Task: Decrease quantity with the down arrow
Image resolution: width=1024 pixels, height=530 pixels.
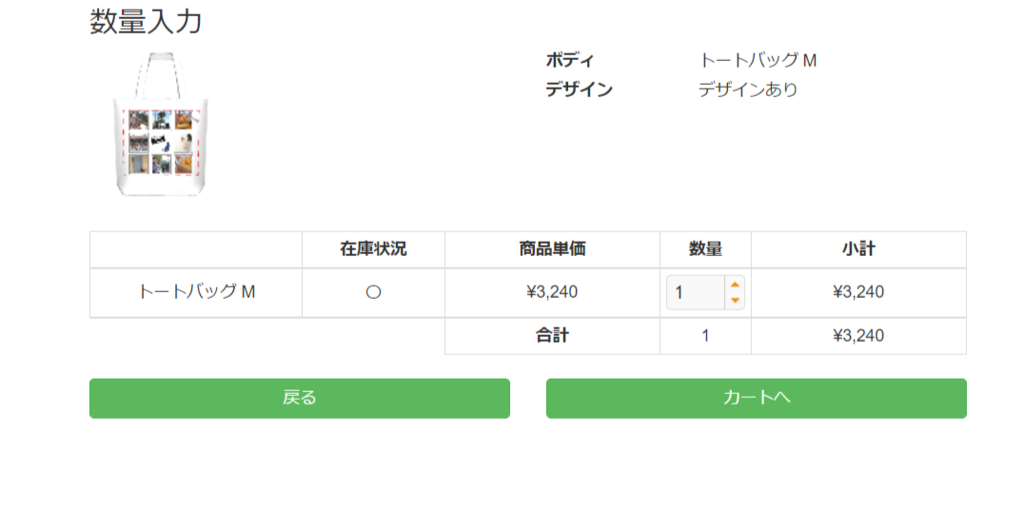Action: (x=735, y=300)
